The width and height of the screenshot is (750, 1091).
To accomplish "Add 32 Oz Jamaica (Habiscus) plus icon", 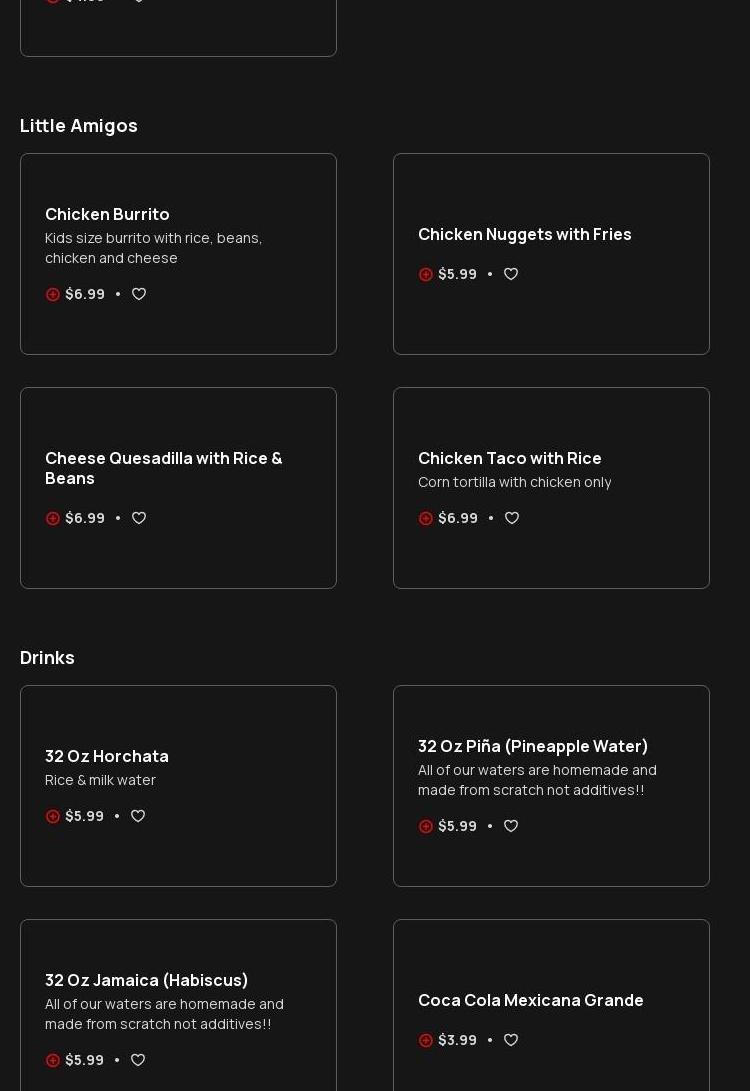I will click(53, 1060).
